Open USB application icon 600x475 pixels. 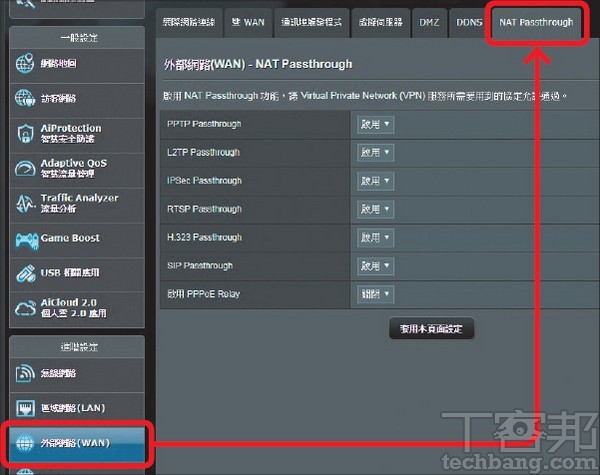pos(26,273)
